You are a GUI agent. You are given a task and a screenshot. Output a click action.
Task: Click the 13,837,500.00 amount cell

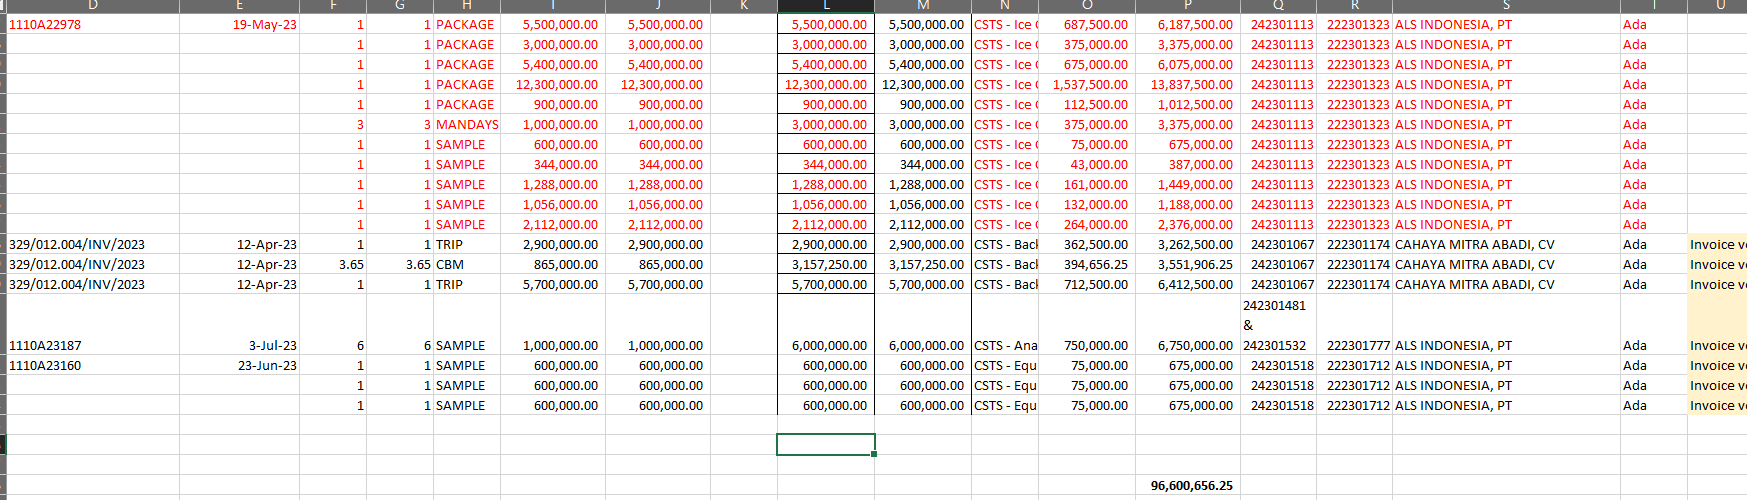[1191, 85]
